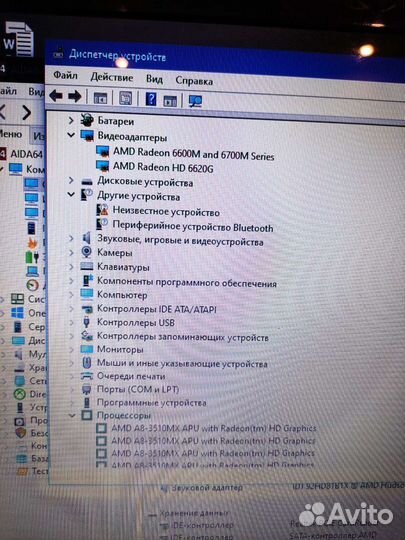Select AMD Radeon 6600M and 6700M Series

point(194,154)
